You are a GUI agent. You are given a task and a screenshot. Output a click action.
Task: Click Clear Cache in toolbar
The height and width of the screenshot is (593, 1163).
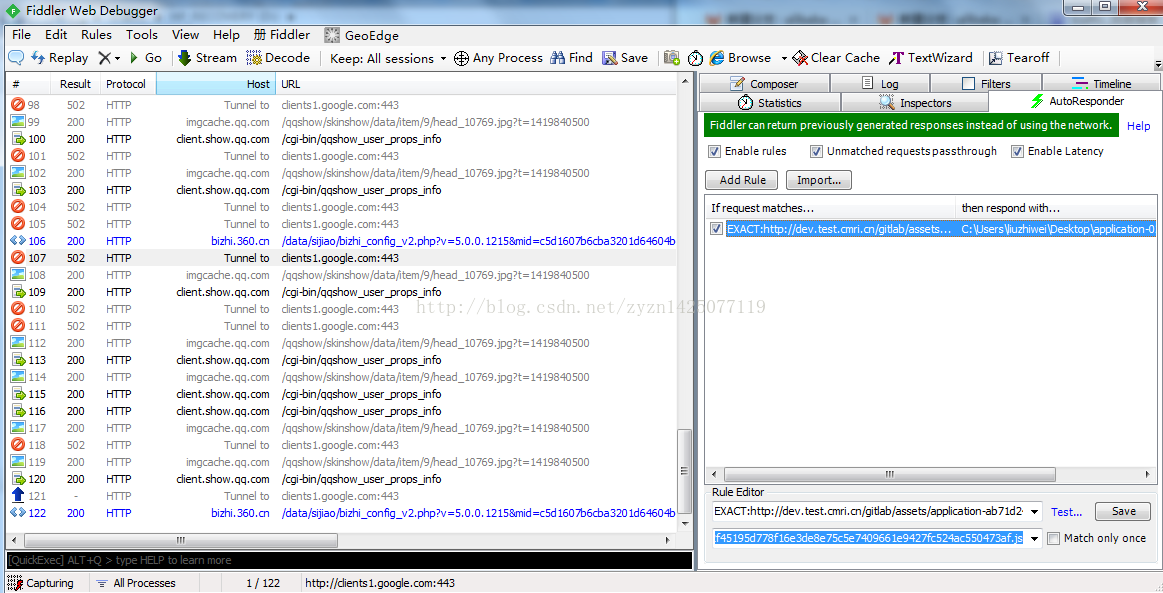(836, 58)
